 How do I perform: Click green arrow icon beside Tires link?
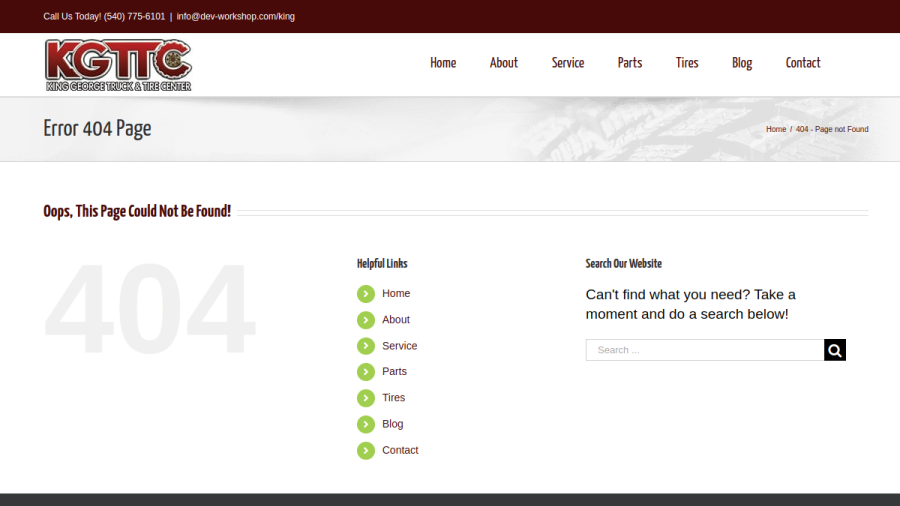pyautogui.click(x=366, y=398)
